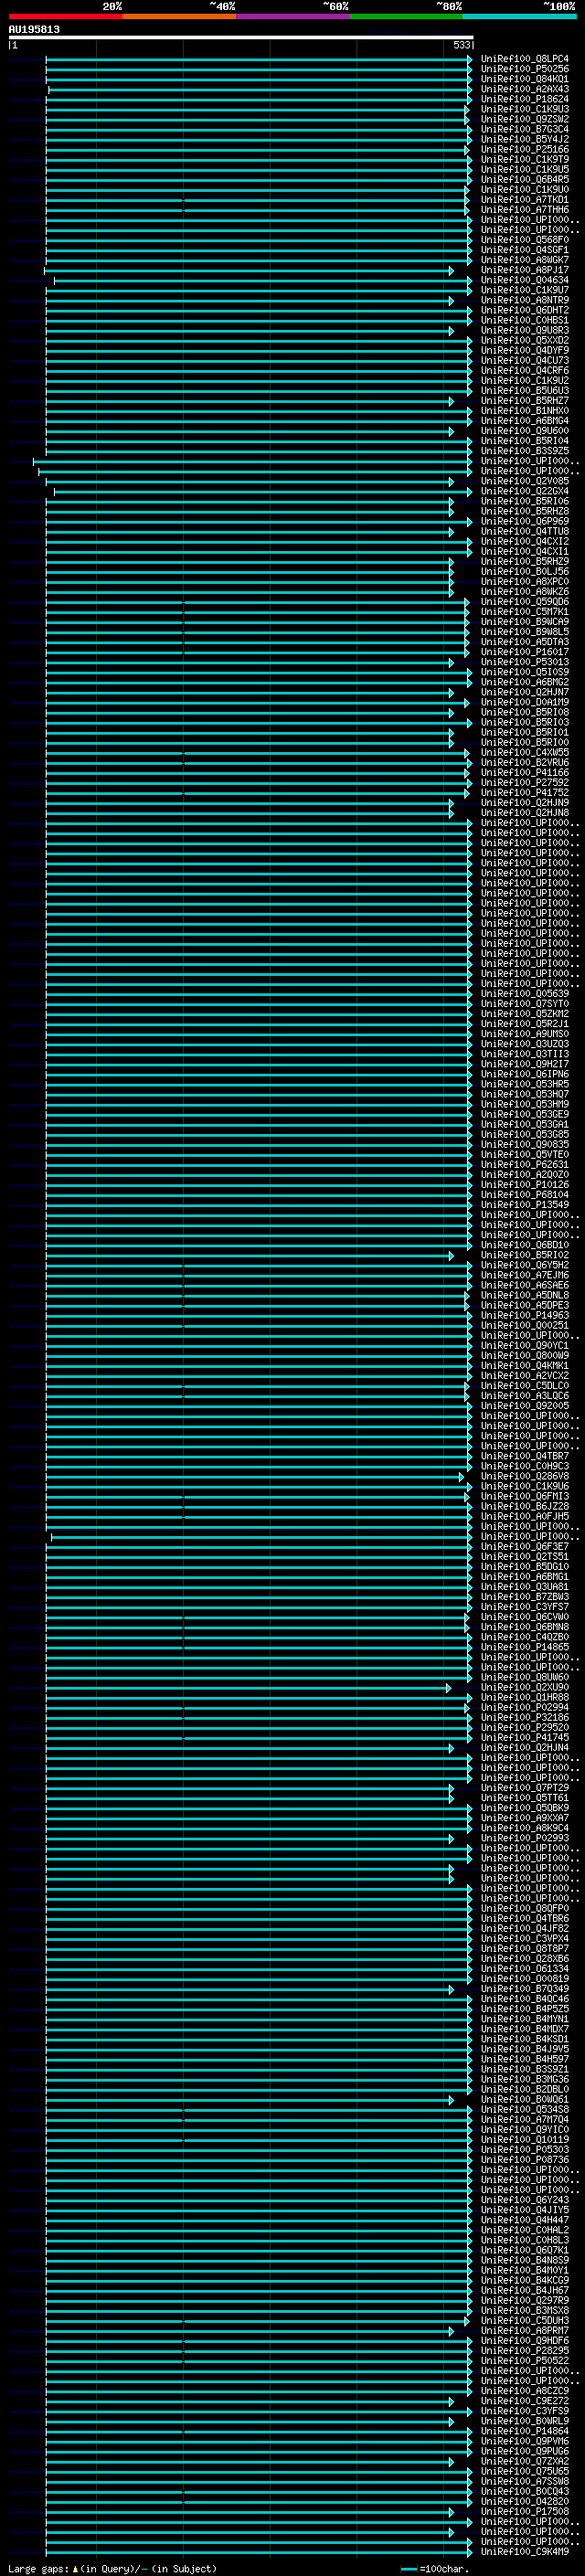This screenshot has width=585, height=2576.
Task: Select the UniRef100_O10119 label
Action: coord(525,2139)
